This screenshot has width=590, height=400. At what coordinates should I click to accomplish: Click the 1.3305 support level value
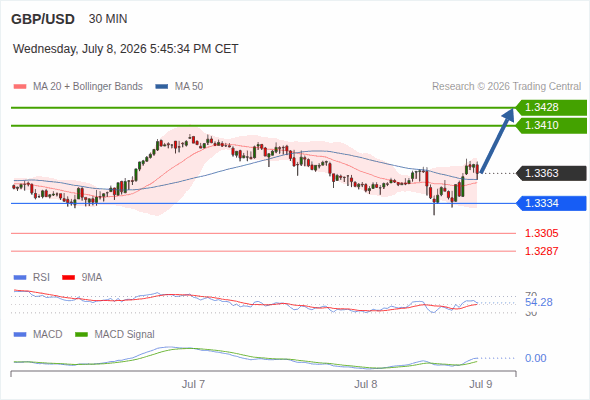point(541,233)
